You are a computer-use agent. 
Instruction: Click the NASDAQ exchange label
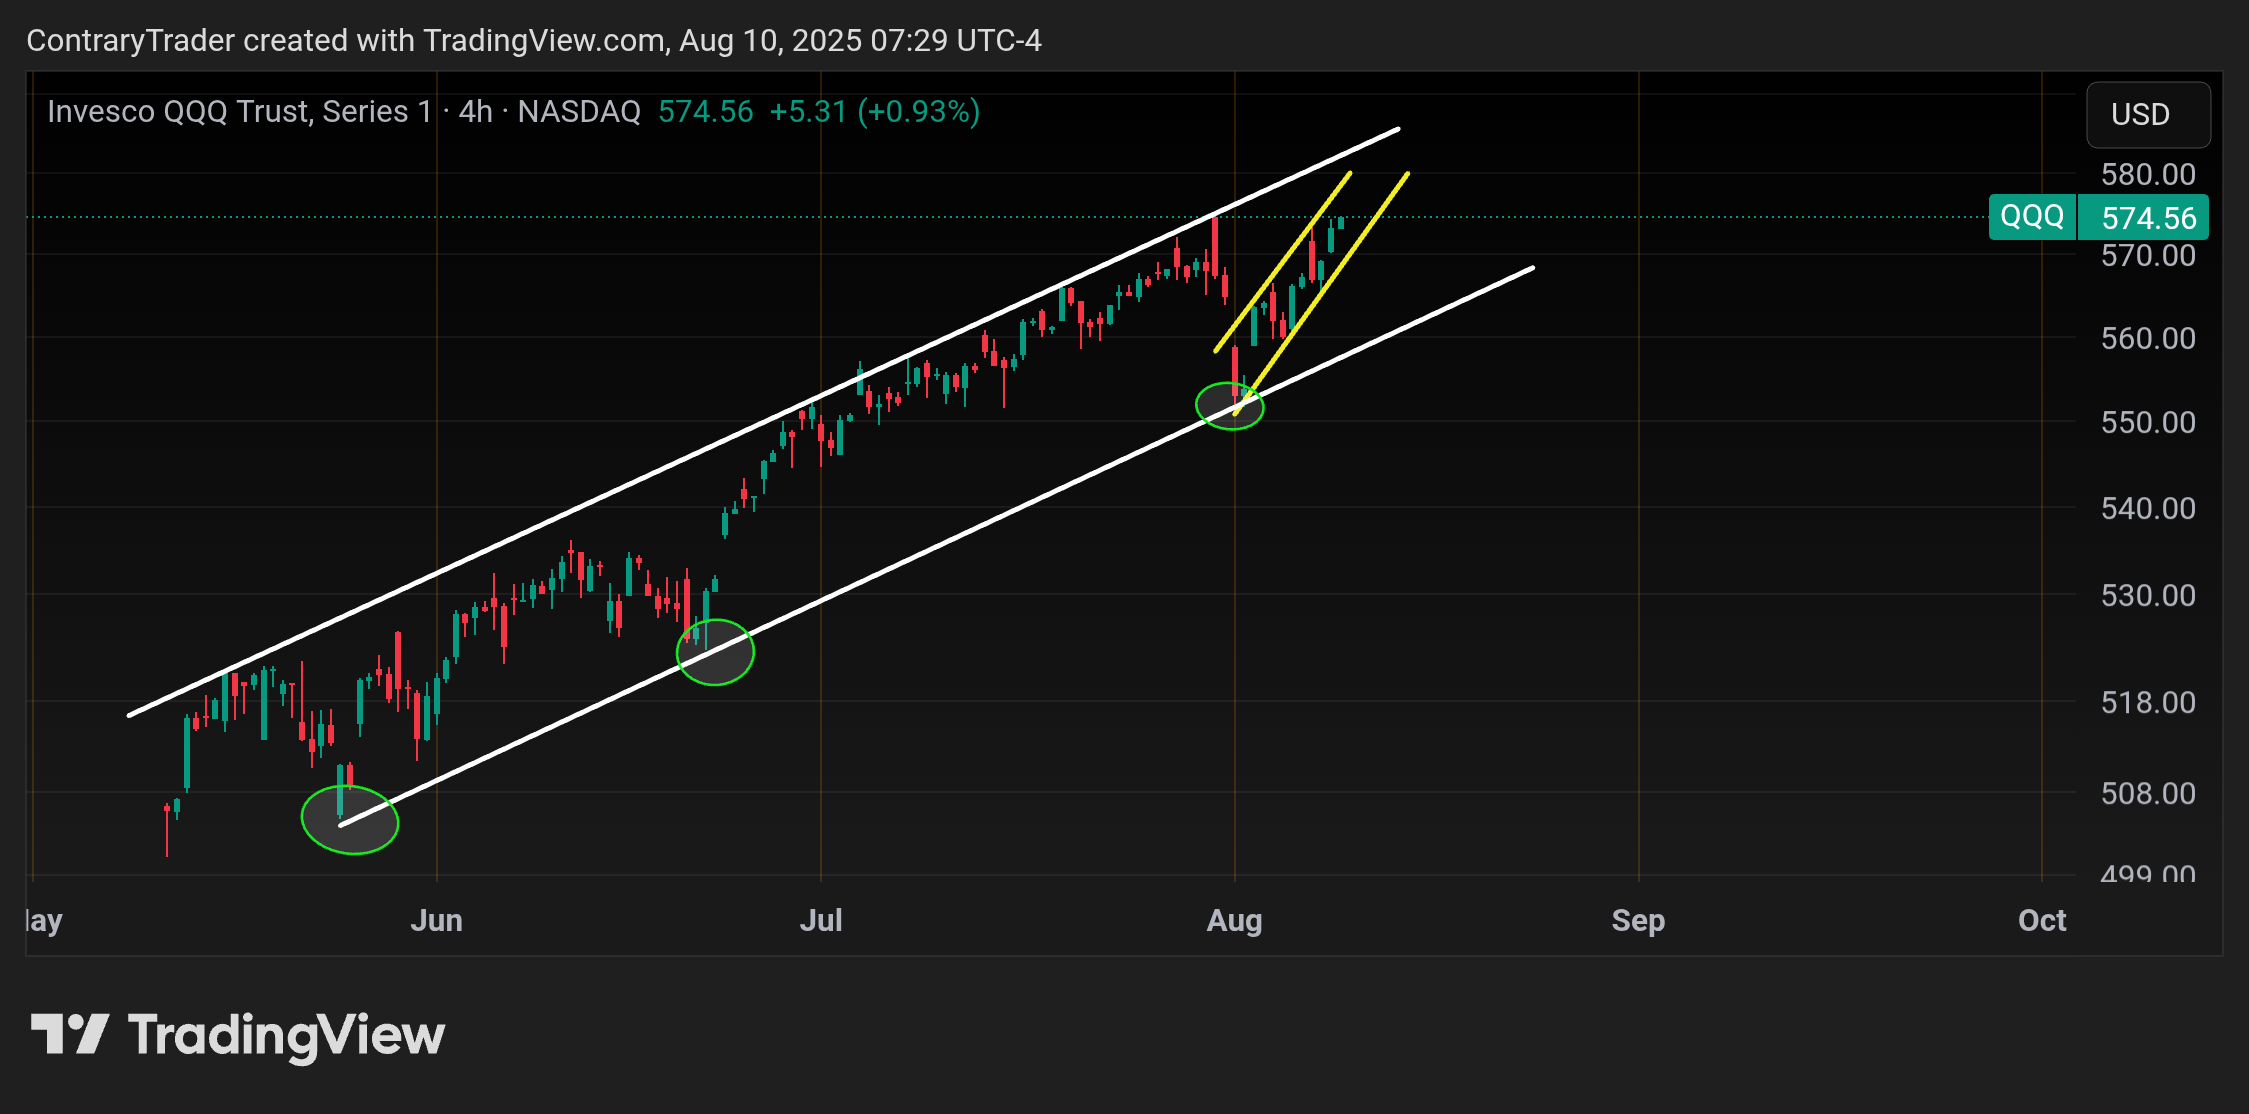[579, 111]
